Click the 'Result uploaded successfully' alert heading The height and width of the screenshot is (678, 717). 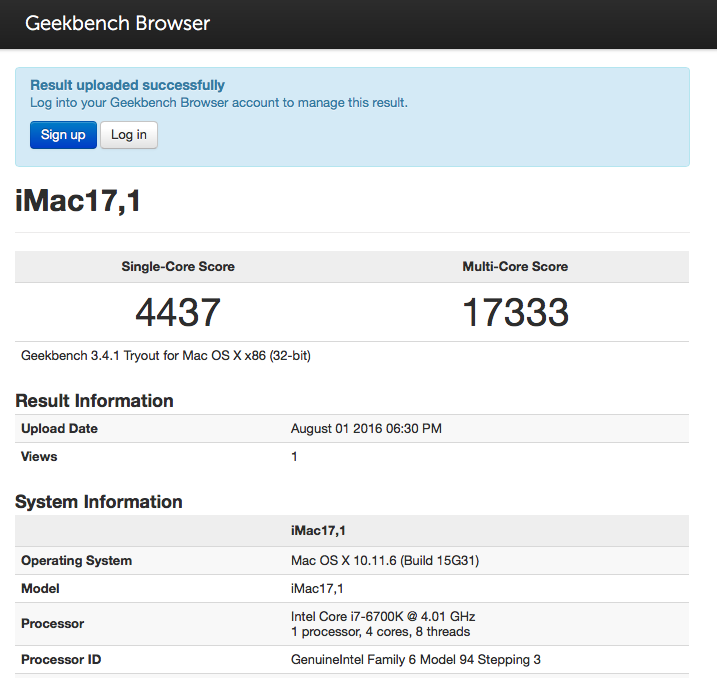[127, 85]
